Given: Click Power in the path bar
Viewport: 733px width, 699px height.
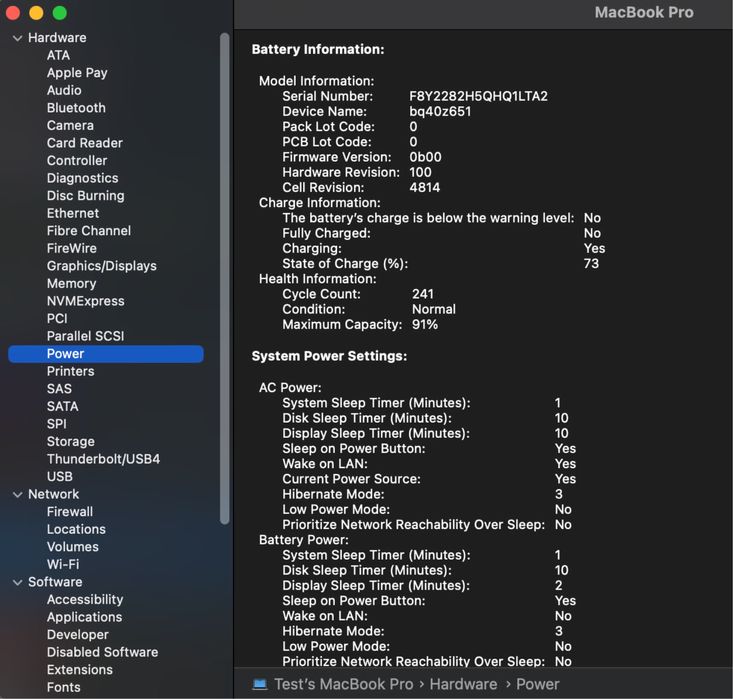Looking at the screenshot, I should point(538,685).
